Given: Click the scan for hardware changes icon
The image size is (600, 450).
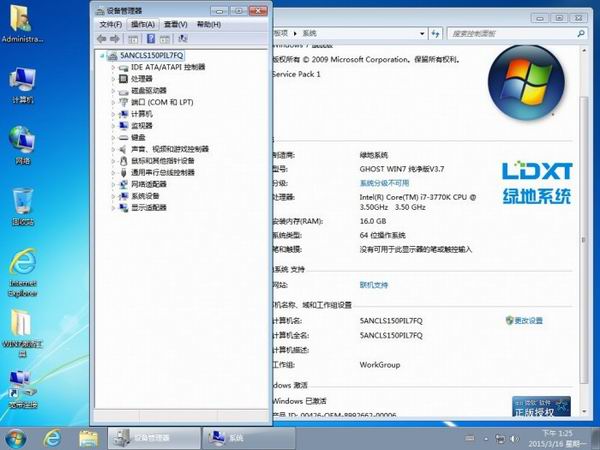Looking at the screenshot, I should 183,39.
